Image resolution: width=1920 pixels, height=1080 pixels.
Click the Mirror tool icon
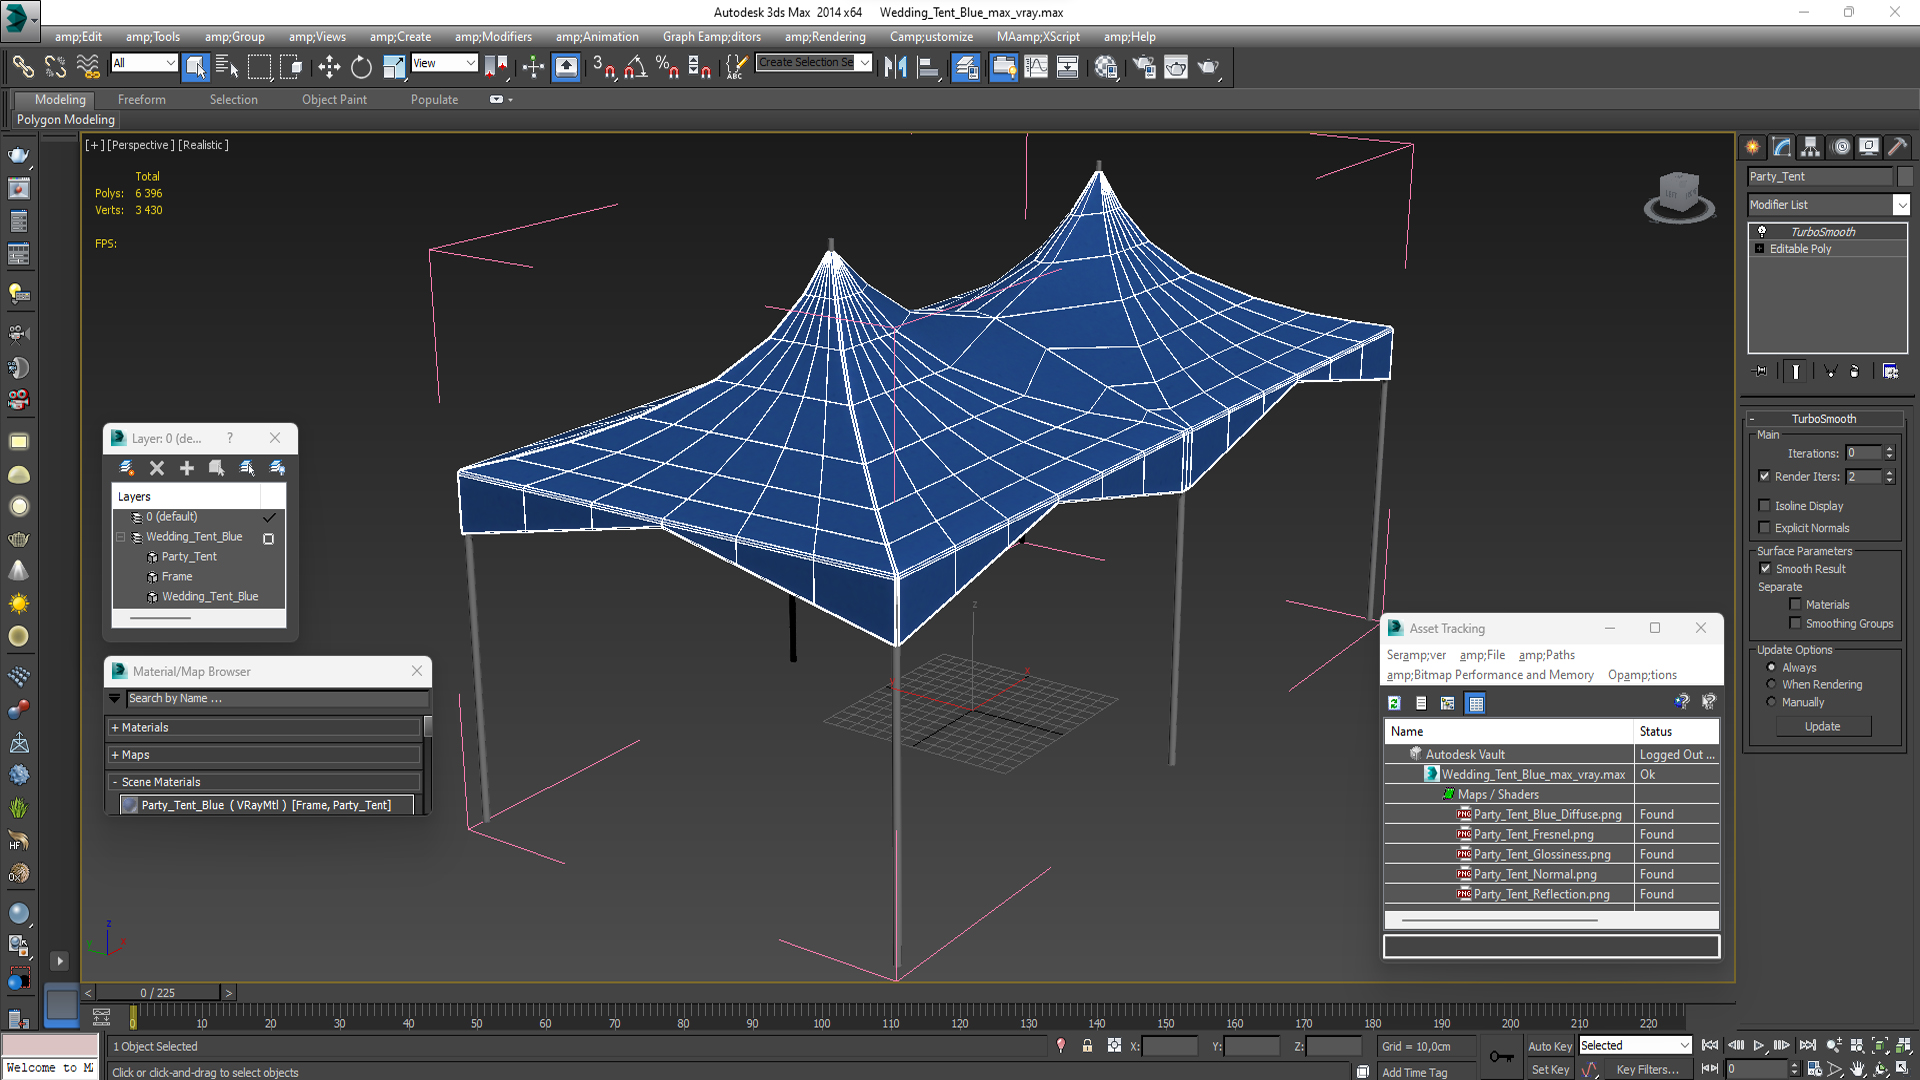tap(895, 67)
